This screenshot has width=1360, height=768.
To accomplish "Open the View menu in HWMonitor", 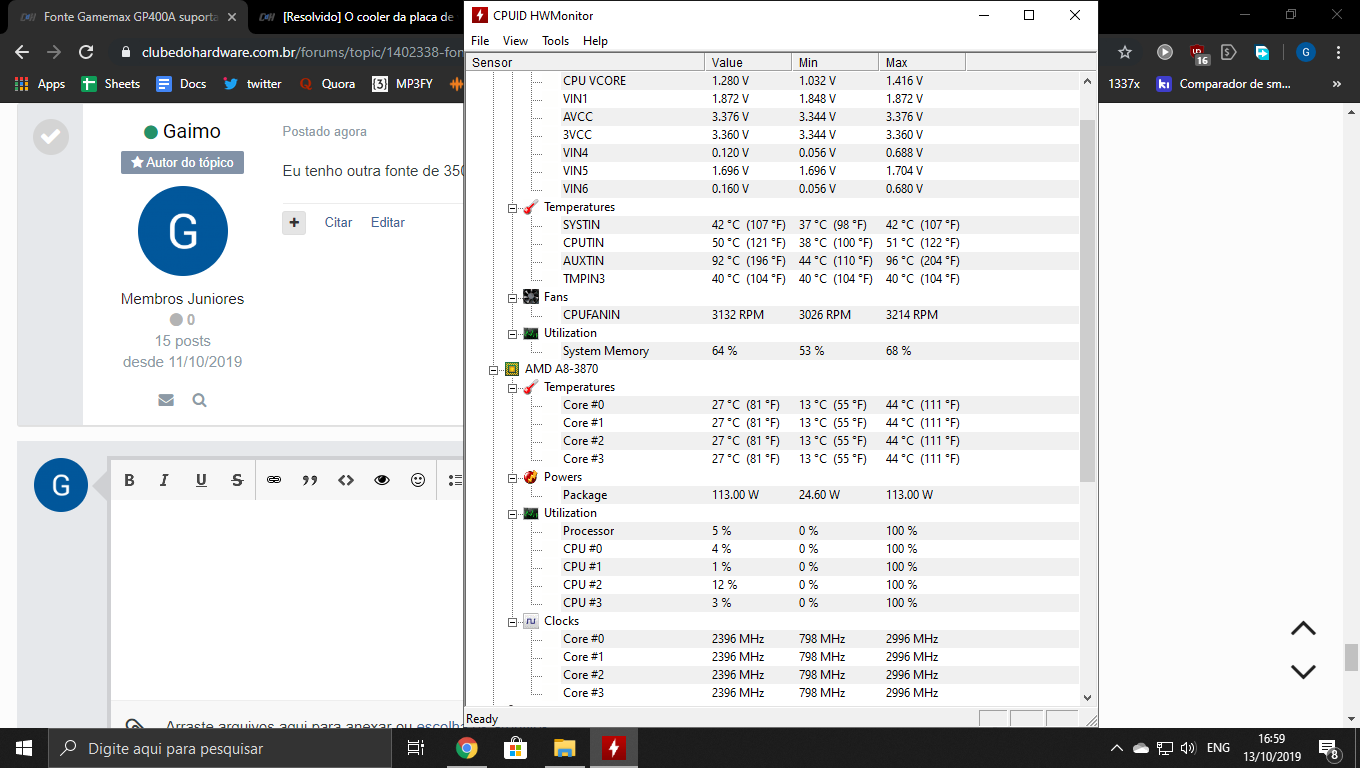I will coord(515,41).
